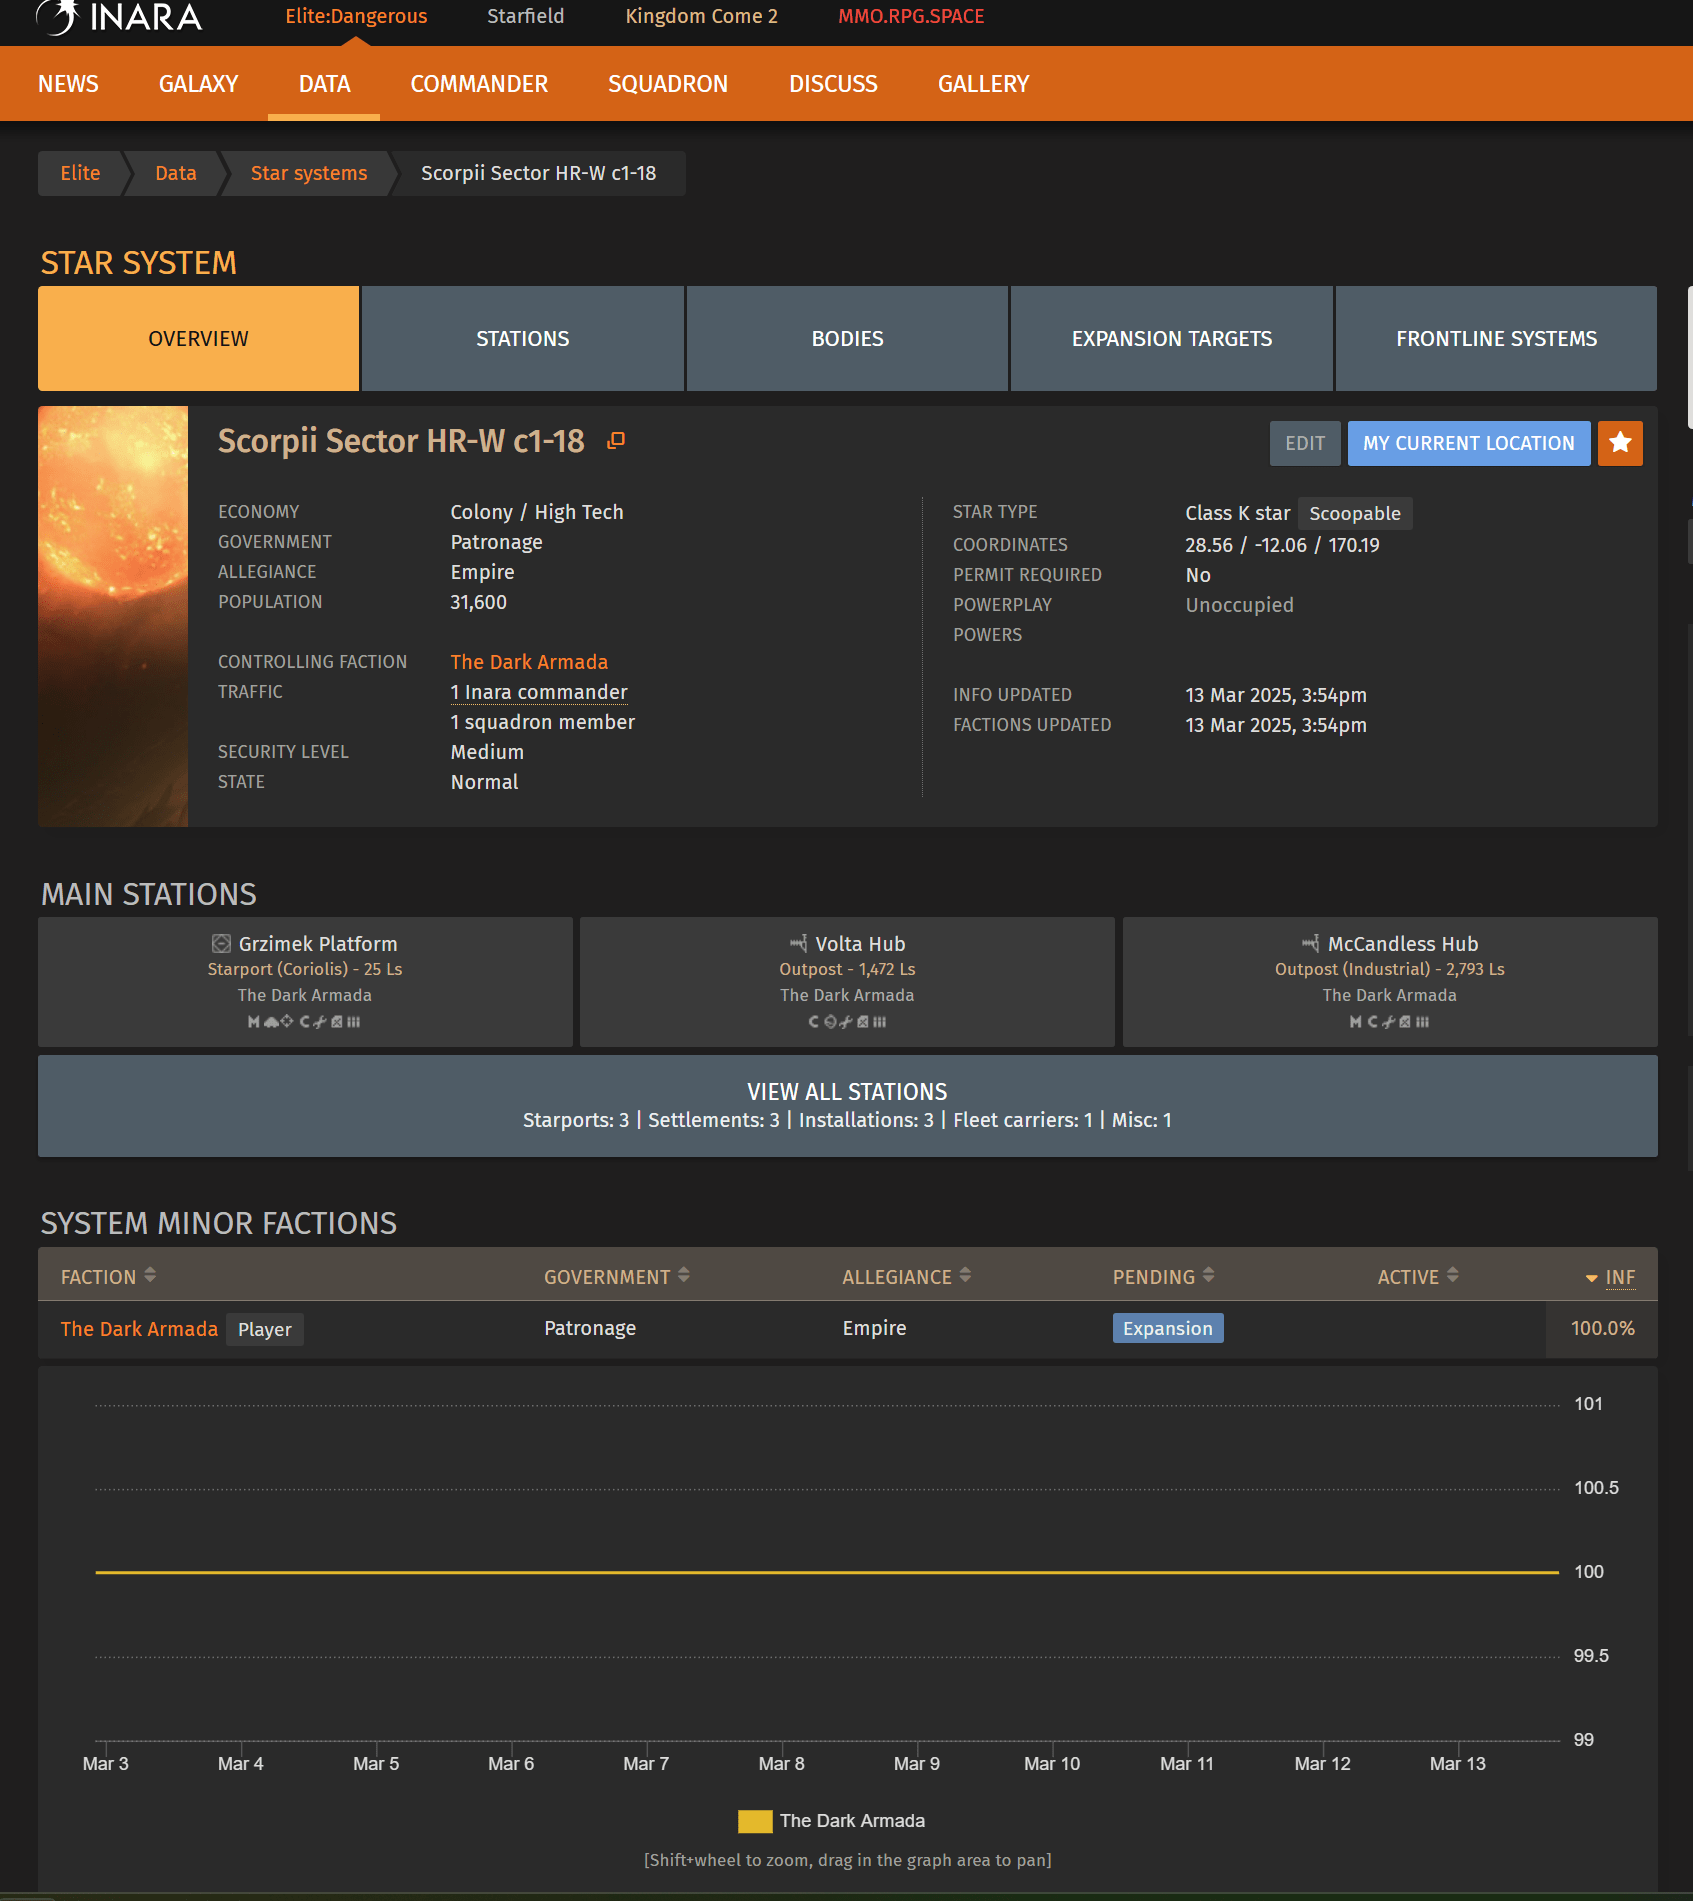Open the GALLERY menu
The image size is (1693, 1901).
point(983,84)
